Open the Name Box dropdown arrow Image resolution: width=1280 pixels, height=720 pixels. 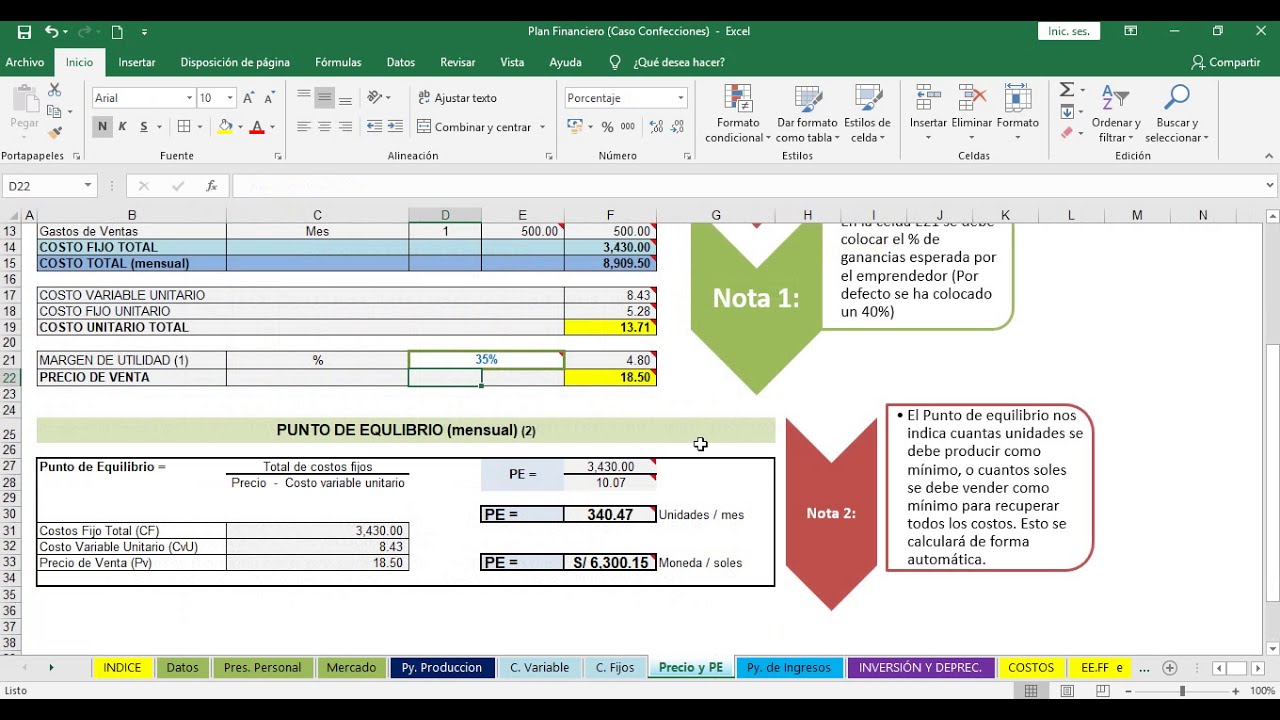pyautogui.click(x=88, y=186)
